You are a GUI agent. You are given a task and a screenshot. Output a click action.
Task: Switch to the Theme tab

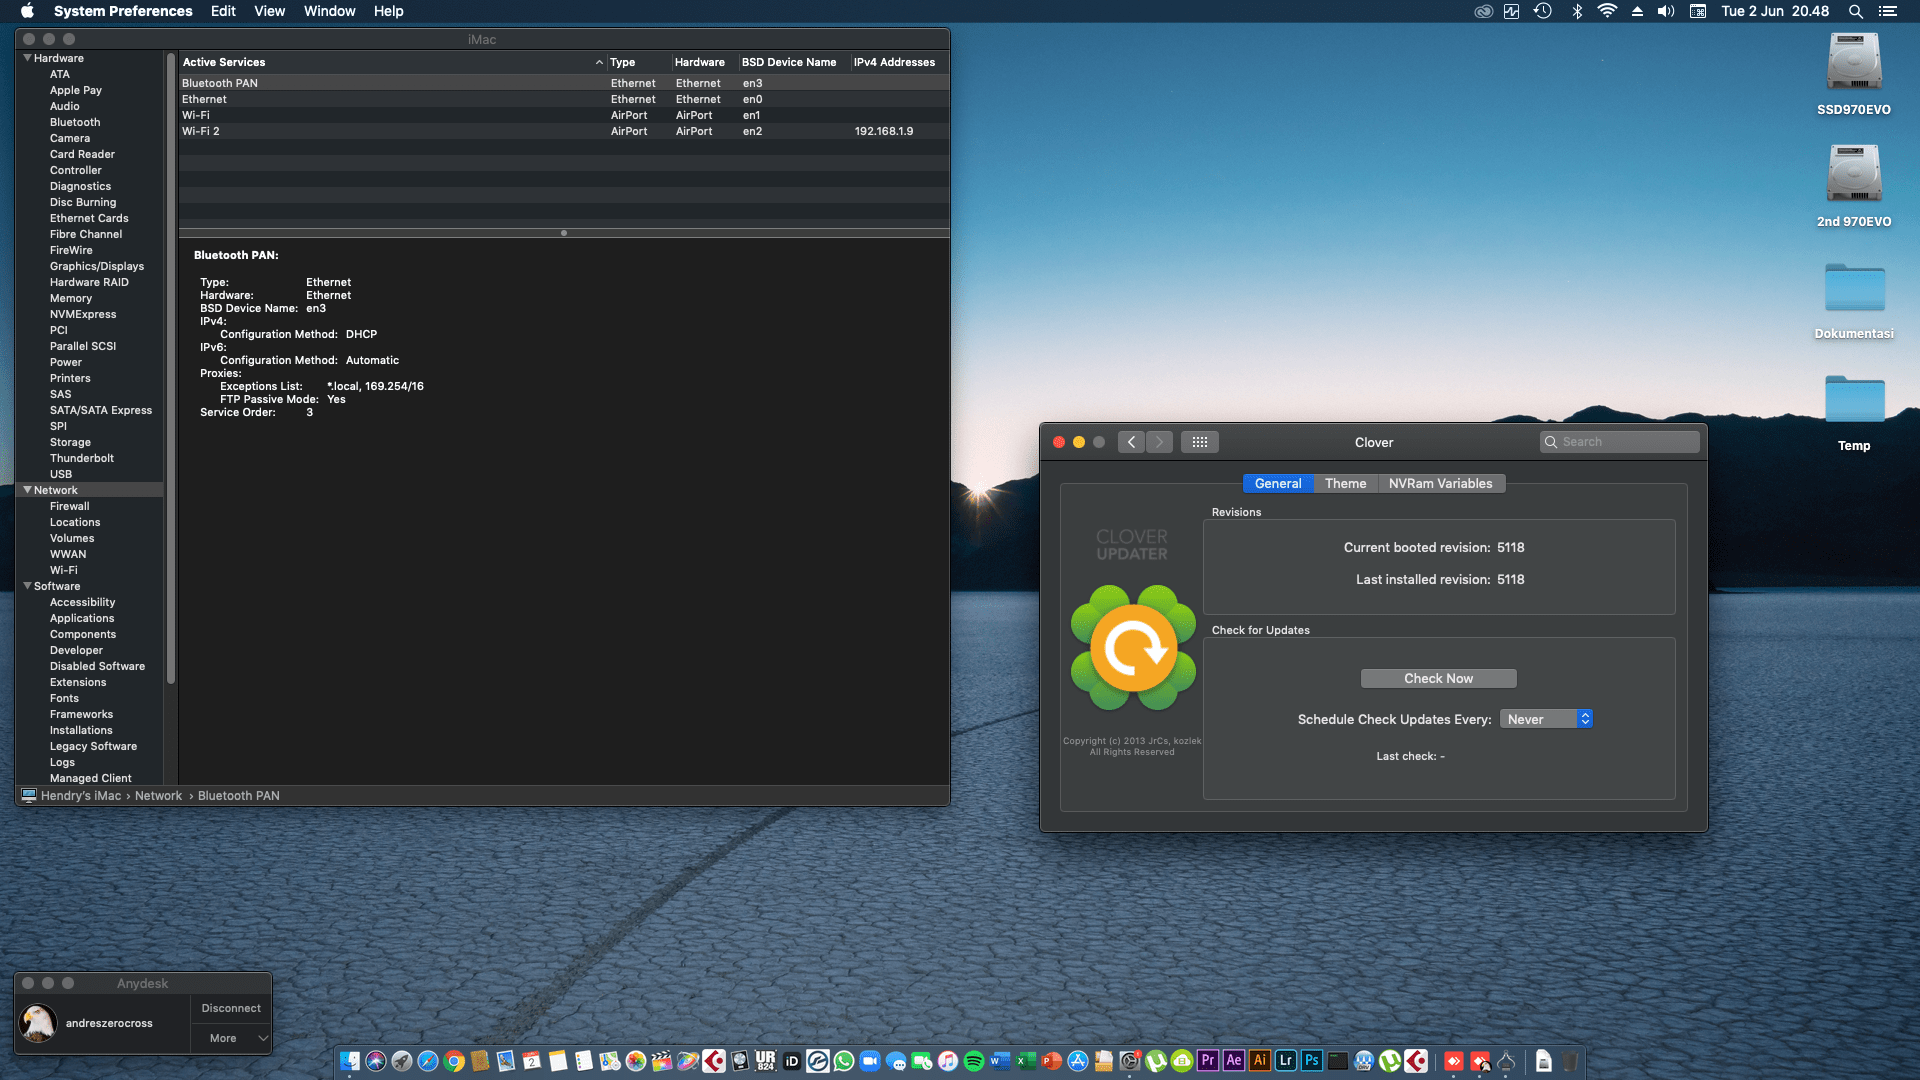(1345, 483)
